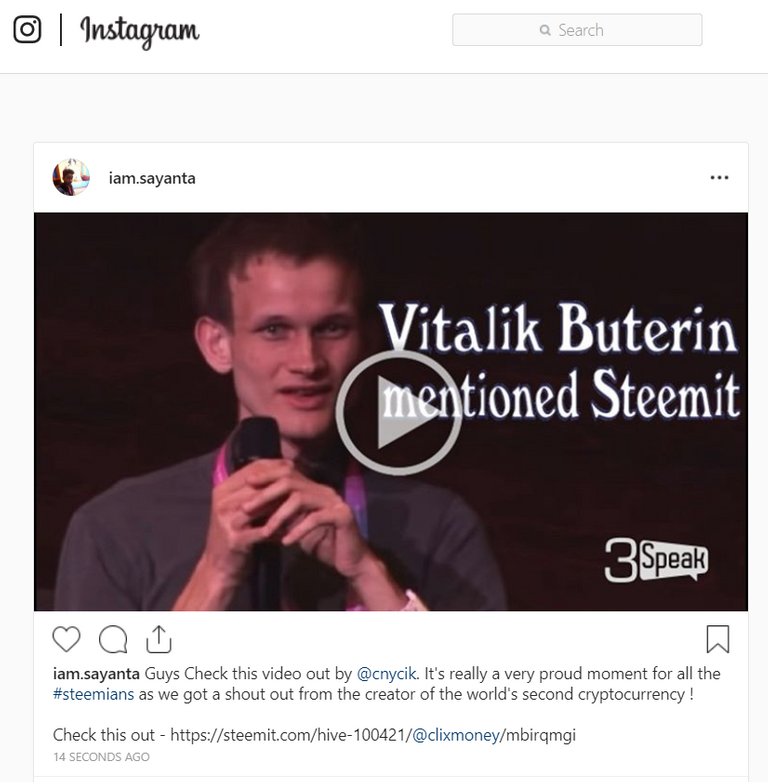Play the Vitalik Buterin video
768x782 pixels.
tap(398, 412)
